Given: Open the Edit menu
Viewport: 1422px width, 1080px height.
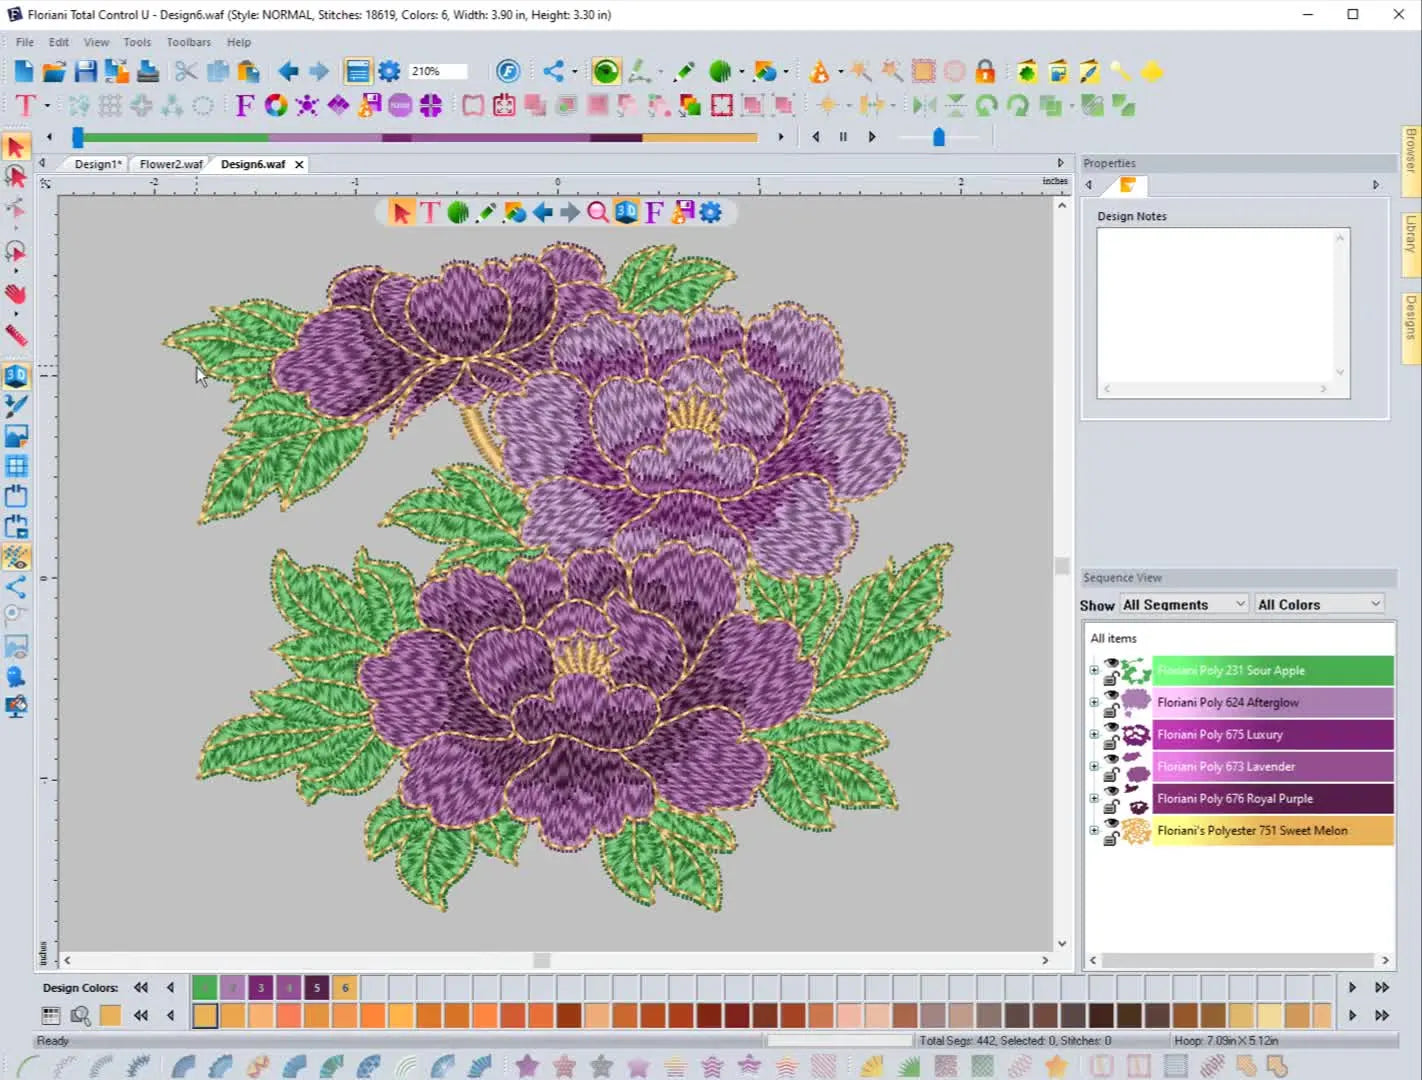Looking at the screenshot, I should 59,42.
